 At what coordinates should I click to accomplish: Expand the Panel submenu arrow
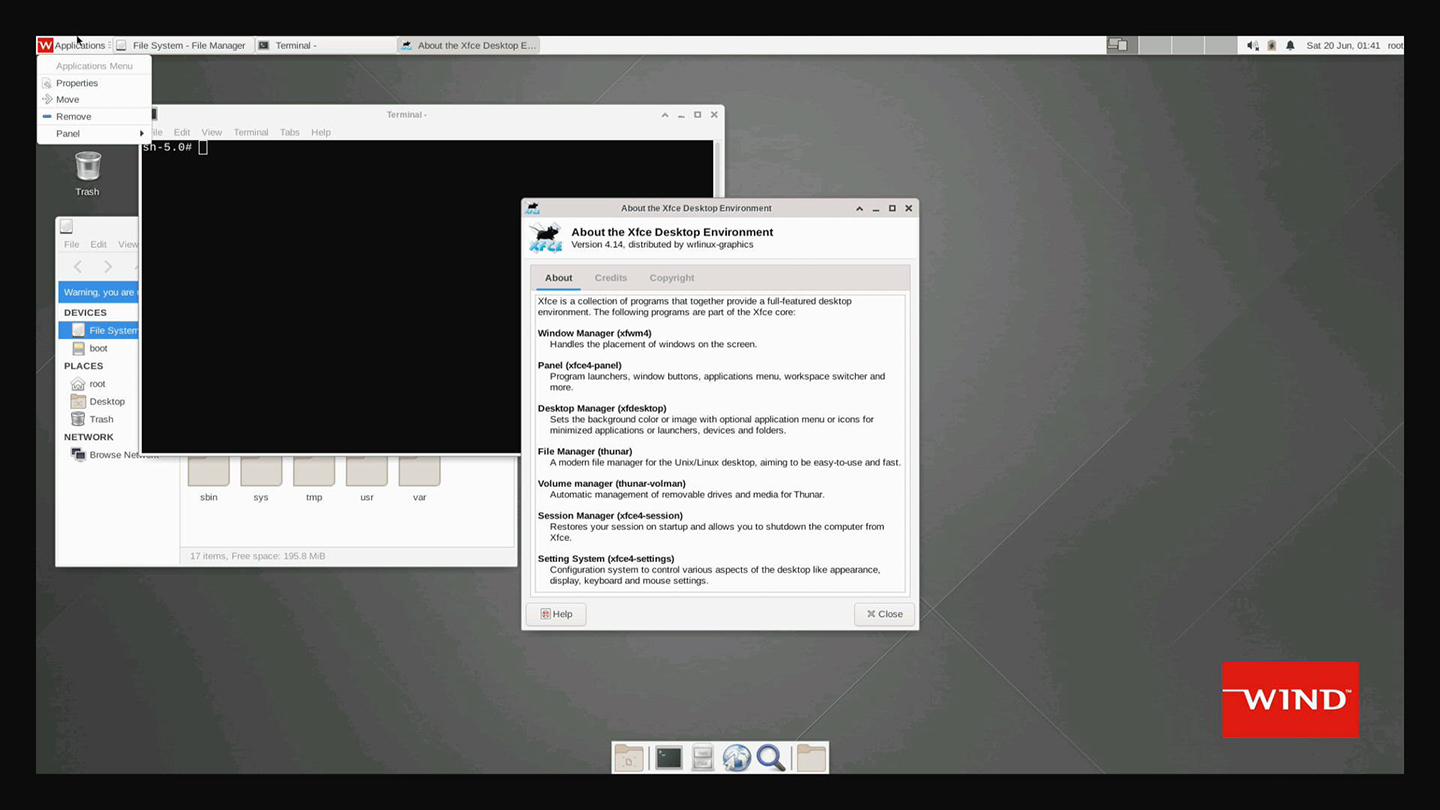click(x=142, y=133)
